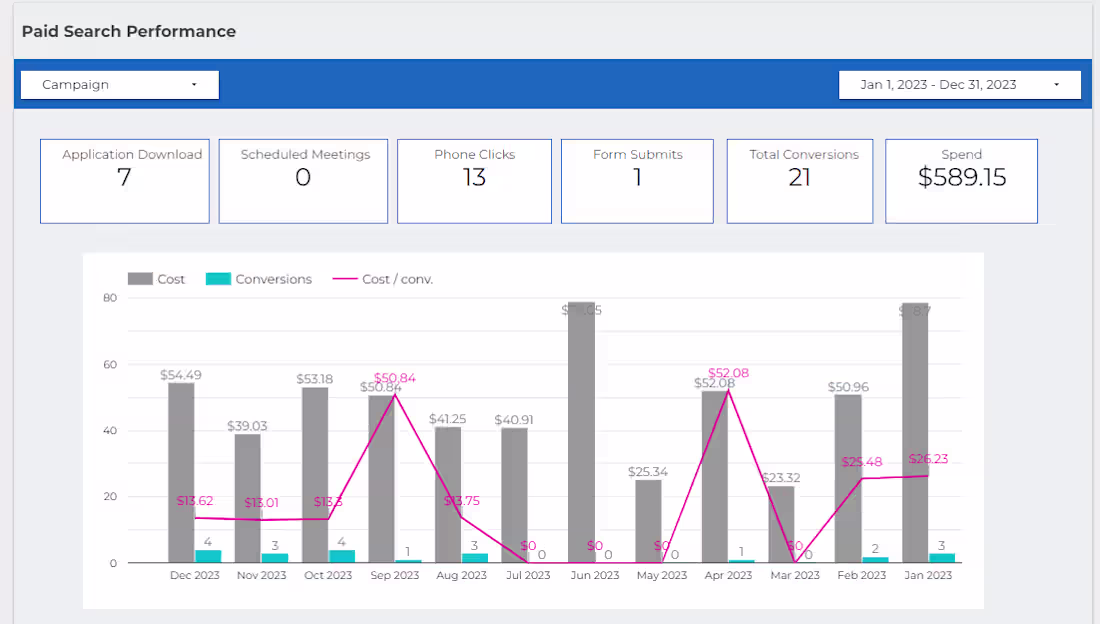The width and height of the screenshot is (1100, 624).
Task: Open the date range selector
Action: click(959, 84)
